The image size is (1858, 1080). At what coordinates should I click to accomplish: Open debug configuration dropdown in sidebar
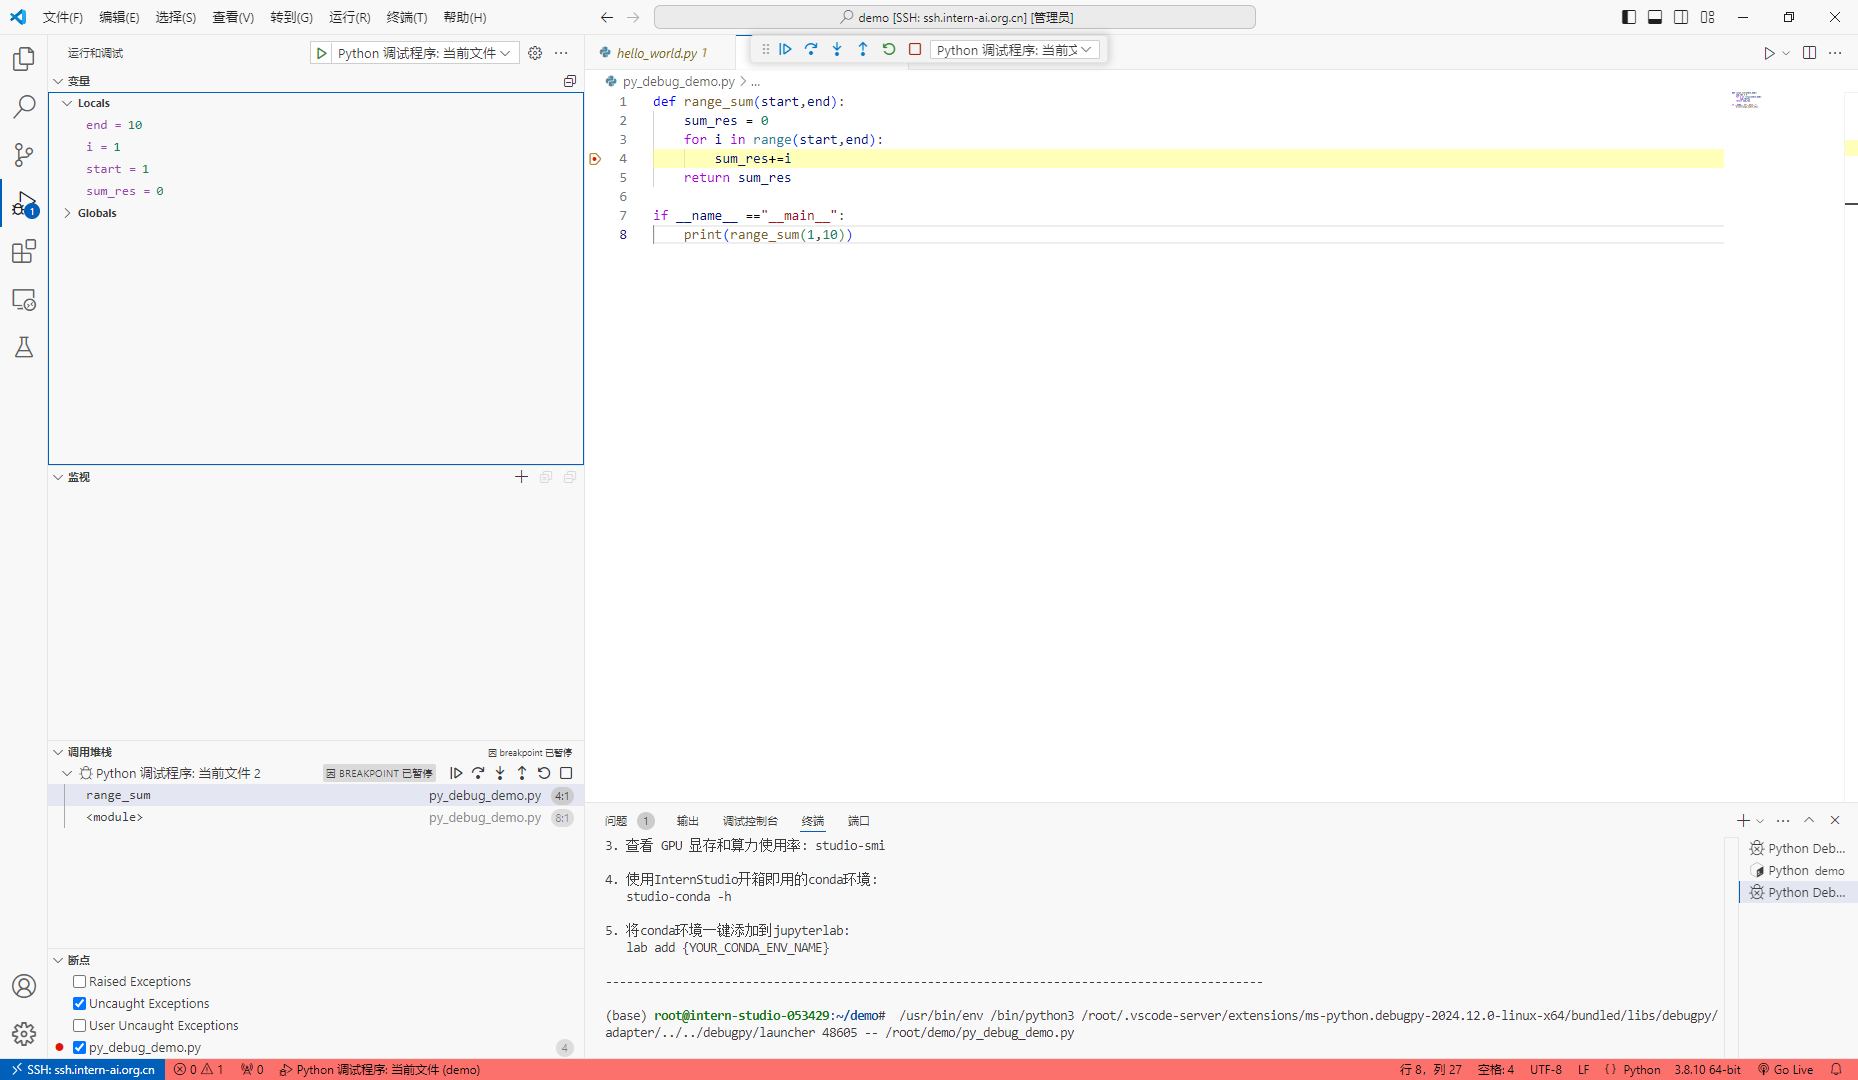(x=425, y=53)
